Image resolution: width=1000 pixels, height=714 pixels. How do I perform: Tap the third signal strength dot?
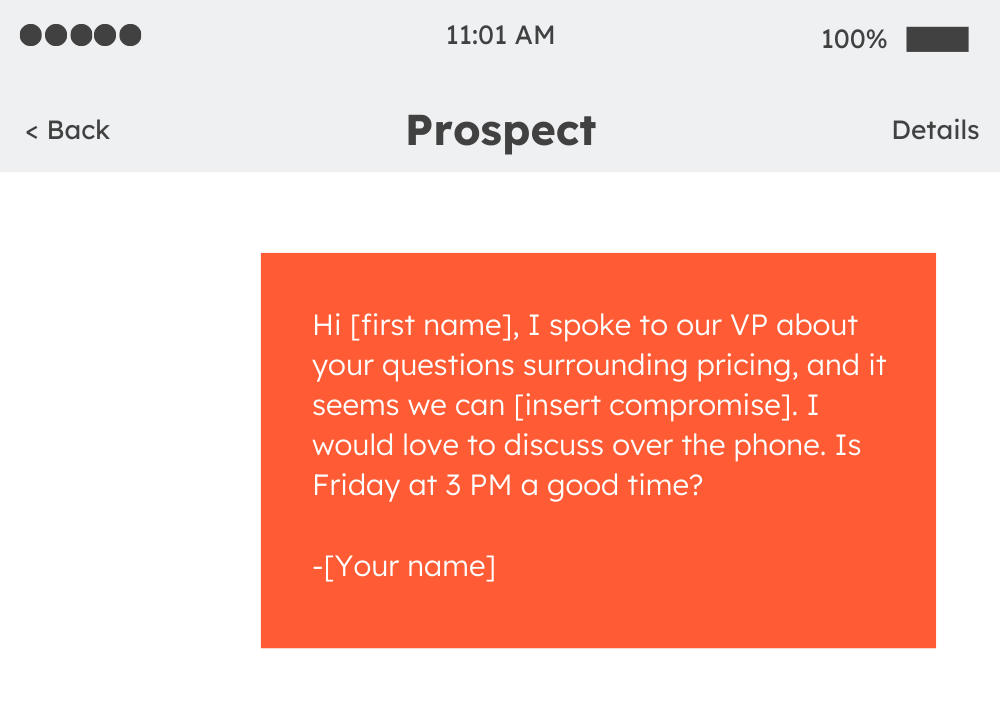tap(80, 35)
